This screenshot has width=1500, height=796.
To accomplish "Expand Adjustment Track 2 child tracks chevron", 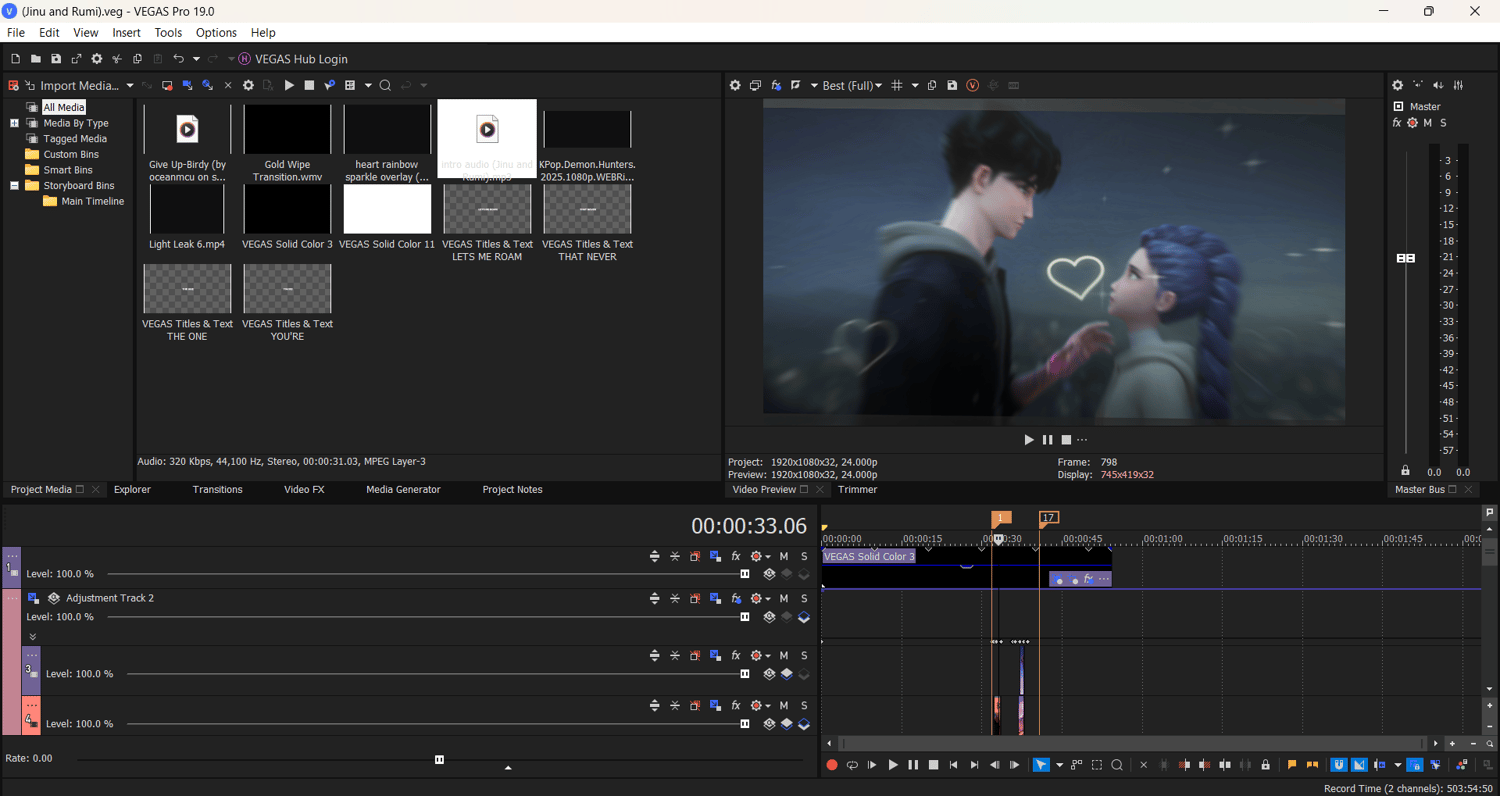I will [33, 636].
